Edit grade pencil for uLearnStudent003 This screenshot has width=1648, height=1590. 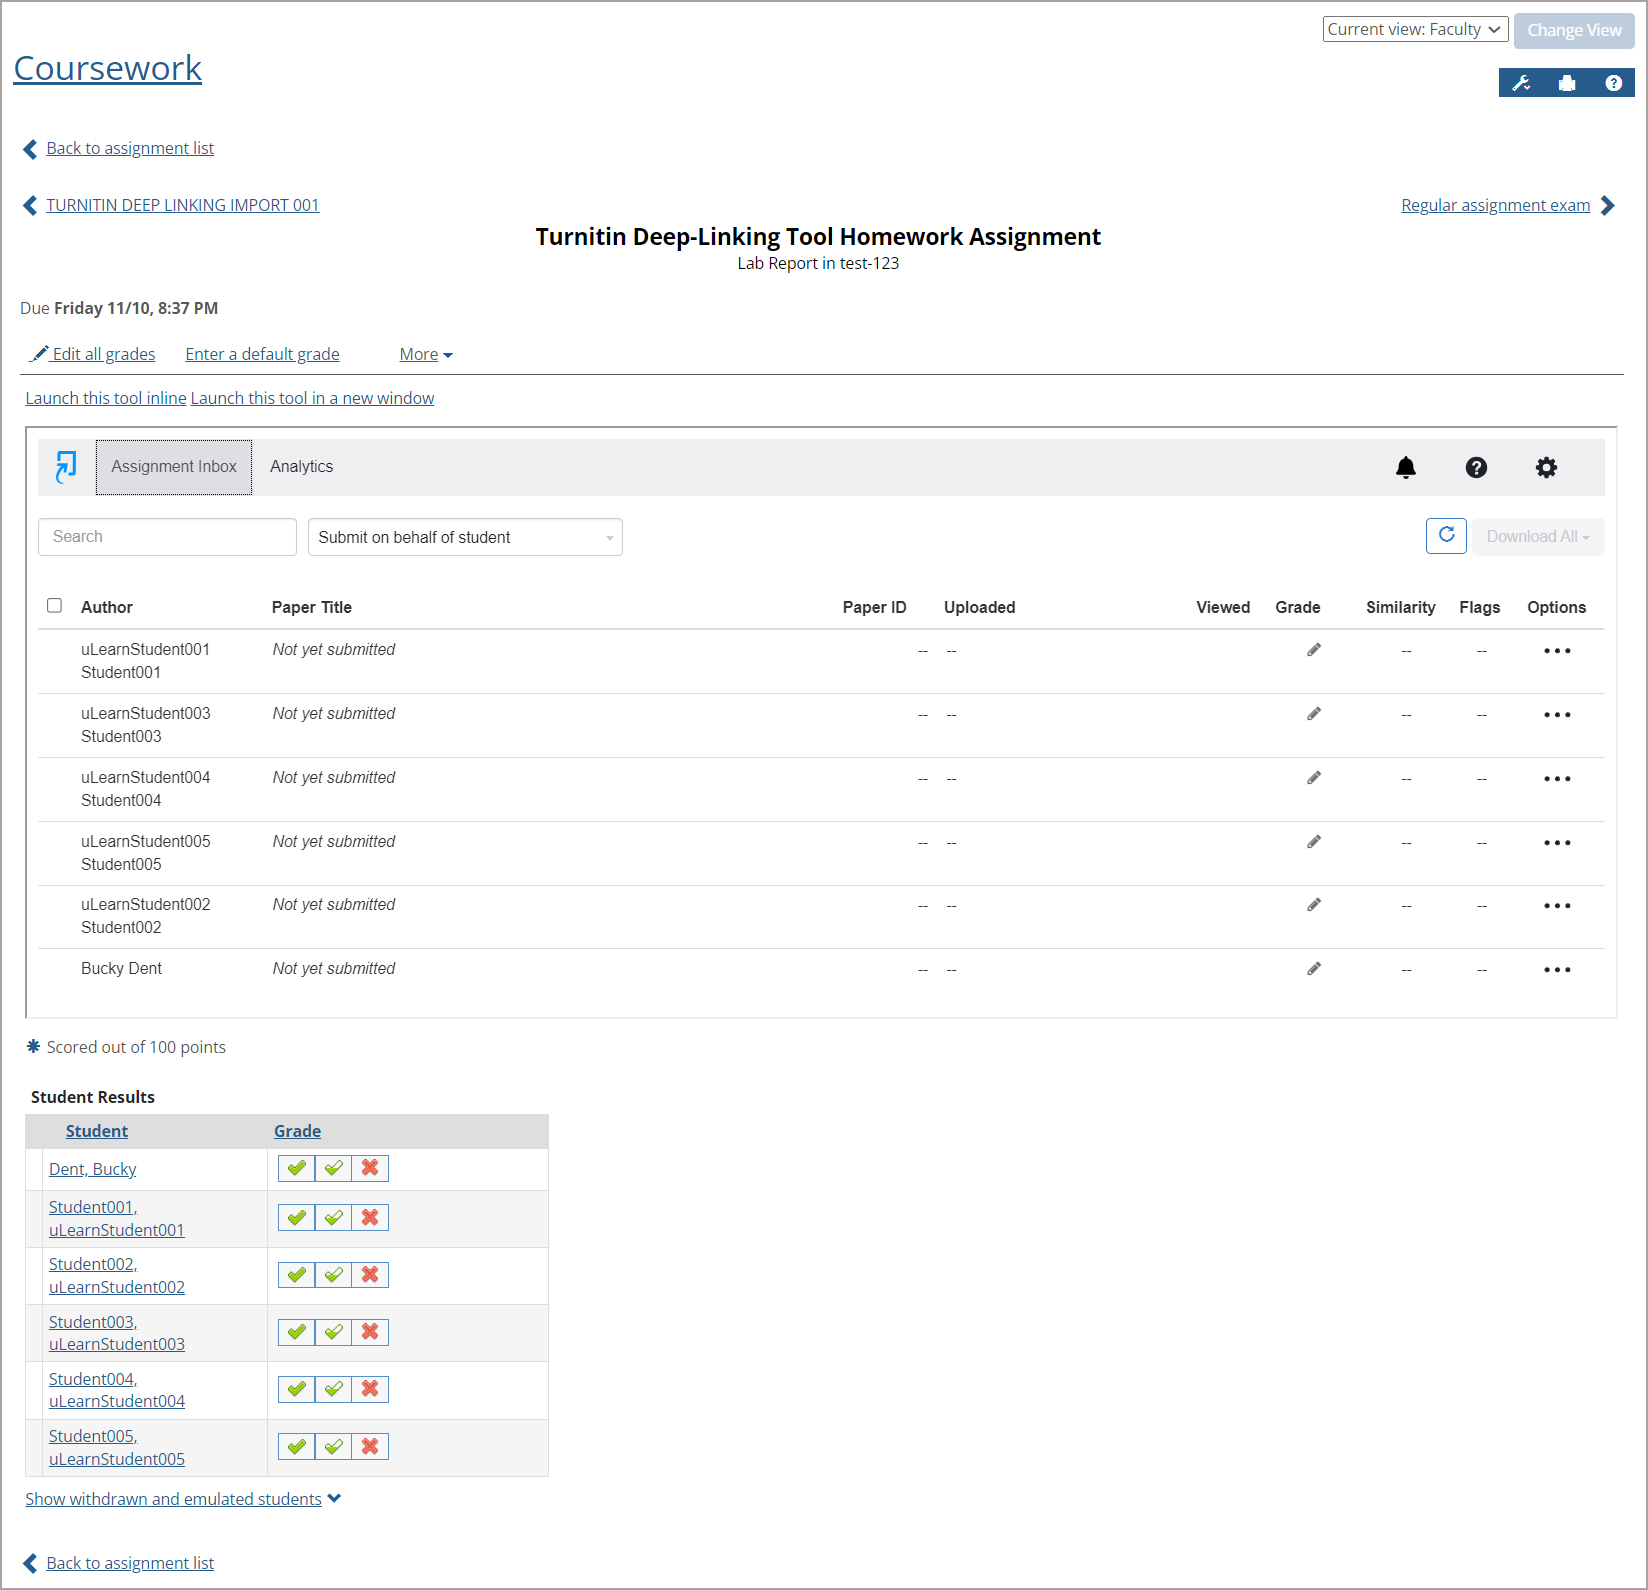(1314, 714)
